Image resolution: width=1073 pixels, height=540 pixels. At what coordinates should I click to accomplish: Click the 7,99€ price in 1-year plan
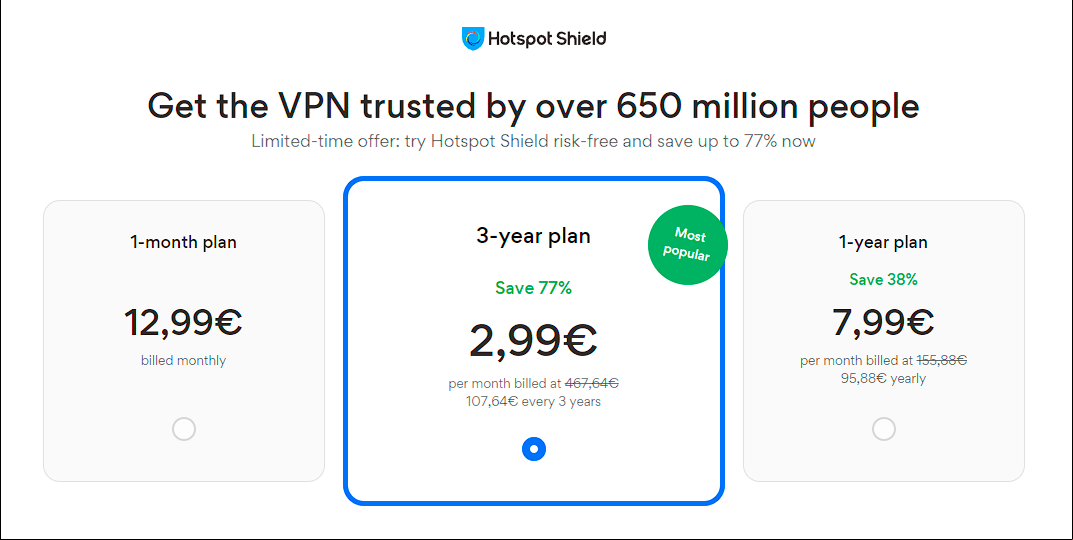click(x=883, y=322)
